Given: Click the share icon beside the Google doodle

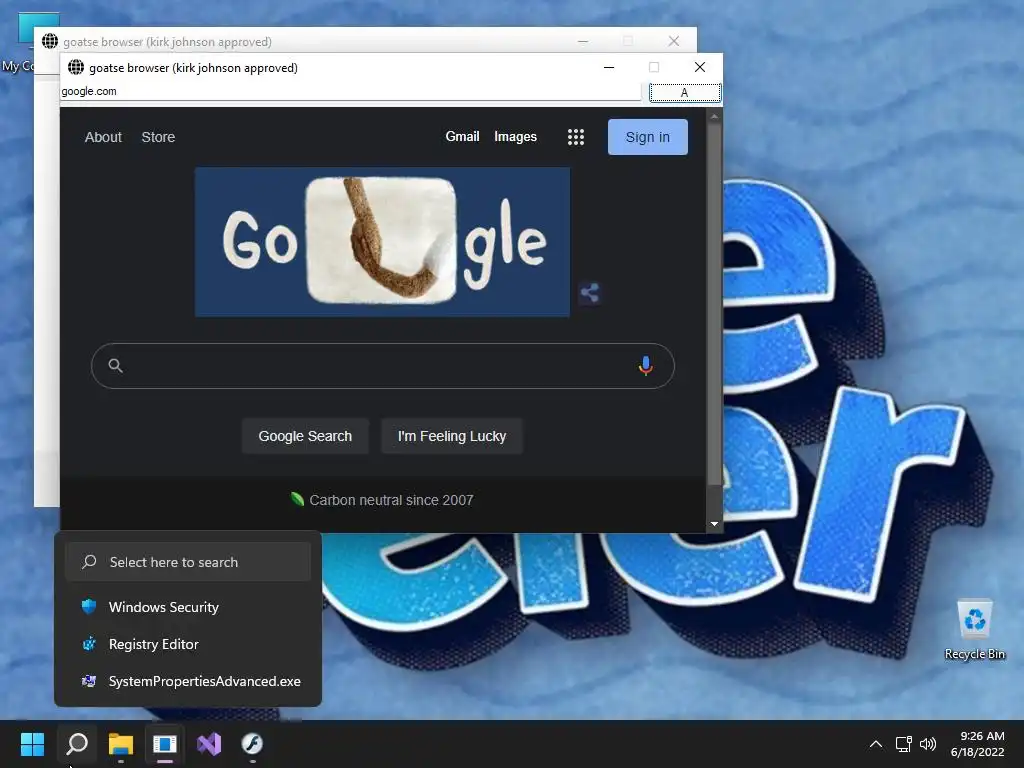Looking at the screenshot, I should (590, 293).
